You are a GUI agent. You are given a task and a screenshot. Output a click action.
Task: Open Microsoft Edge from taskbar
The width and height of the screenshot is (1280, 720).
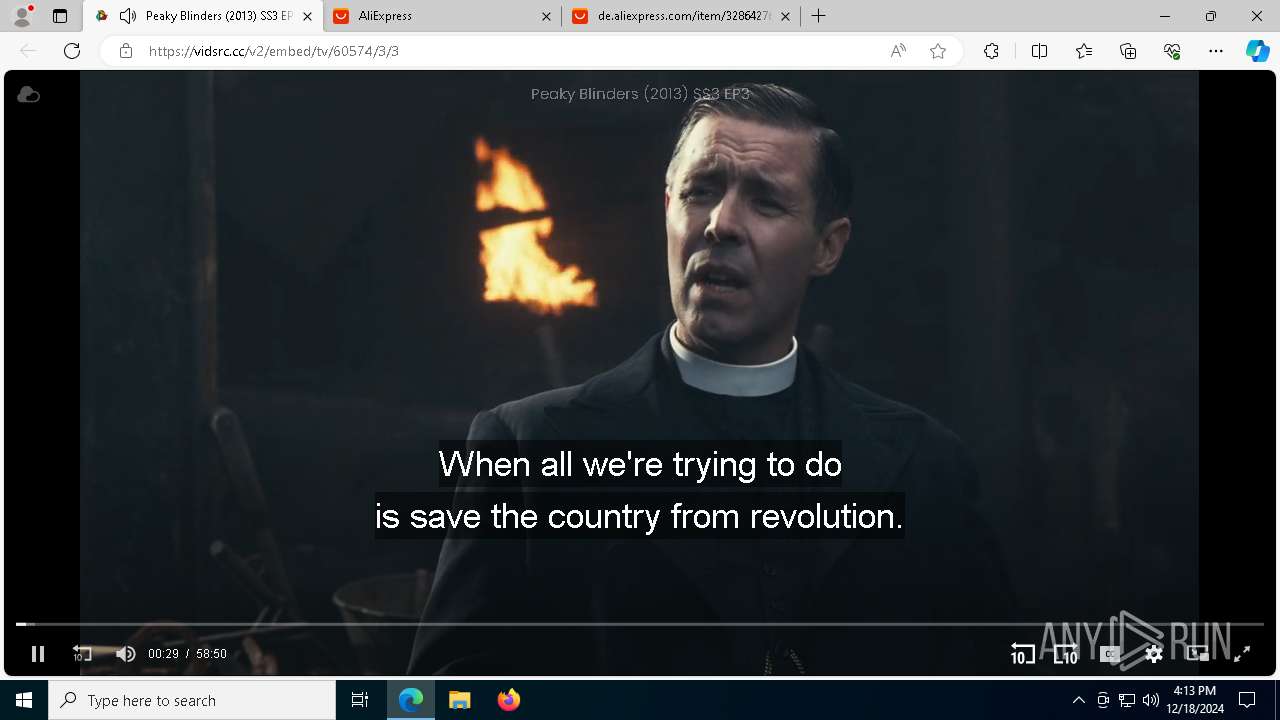(411, 700)
